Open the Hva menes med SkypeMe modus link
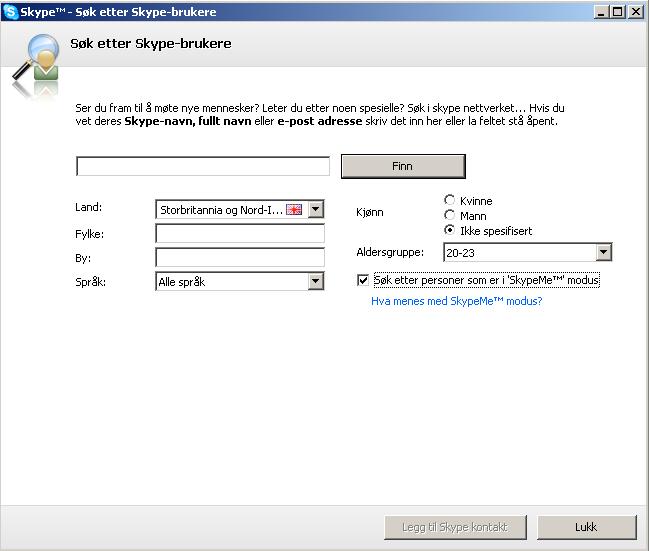The height and width of the screenshot is (551, 649). click(457, 301)
